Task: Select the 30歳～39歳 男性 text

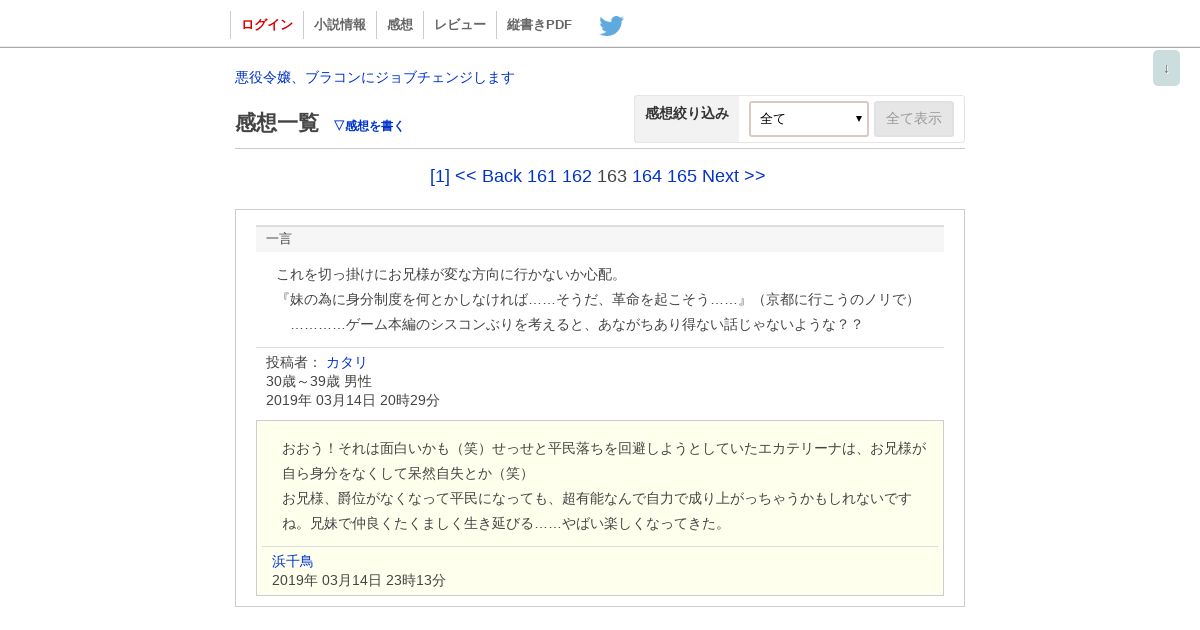Action: (x=319, y=381)
